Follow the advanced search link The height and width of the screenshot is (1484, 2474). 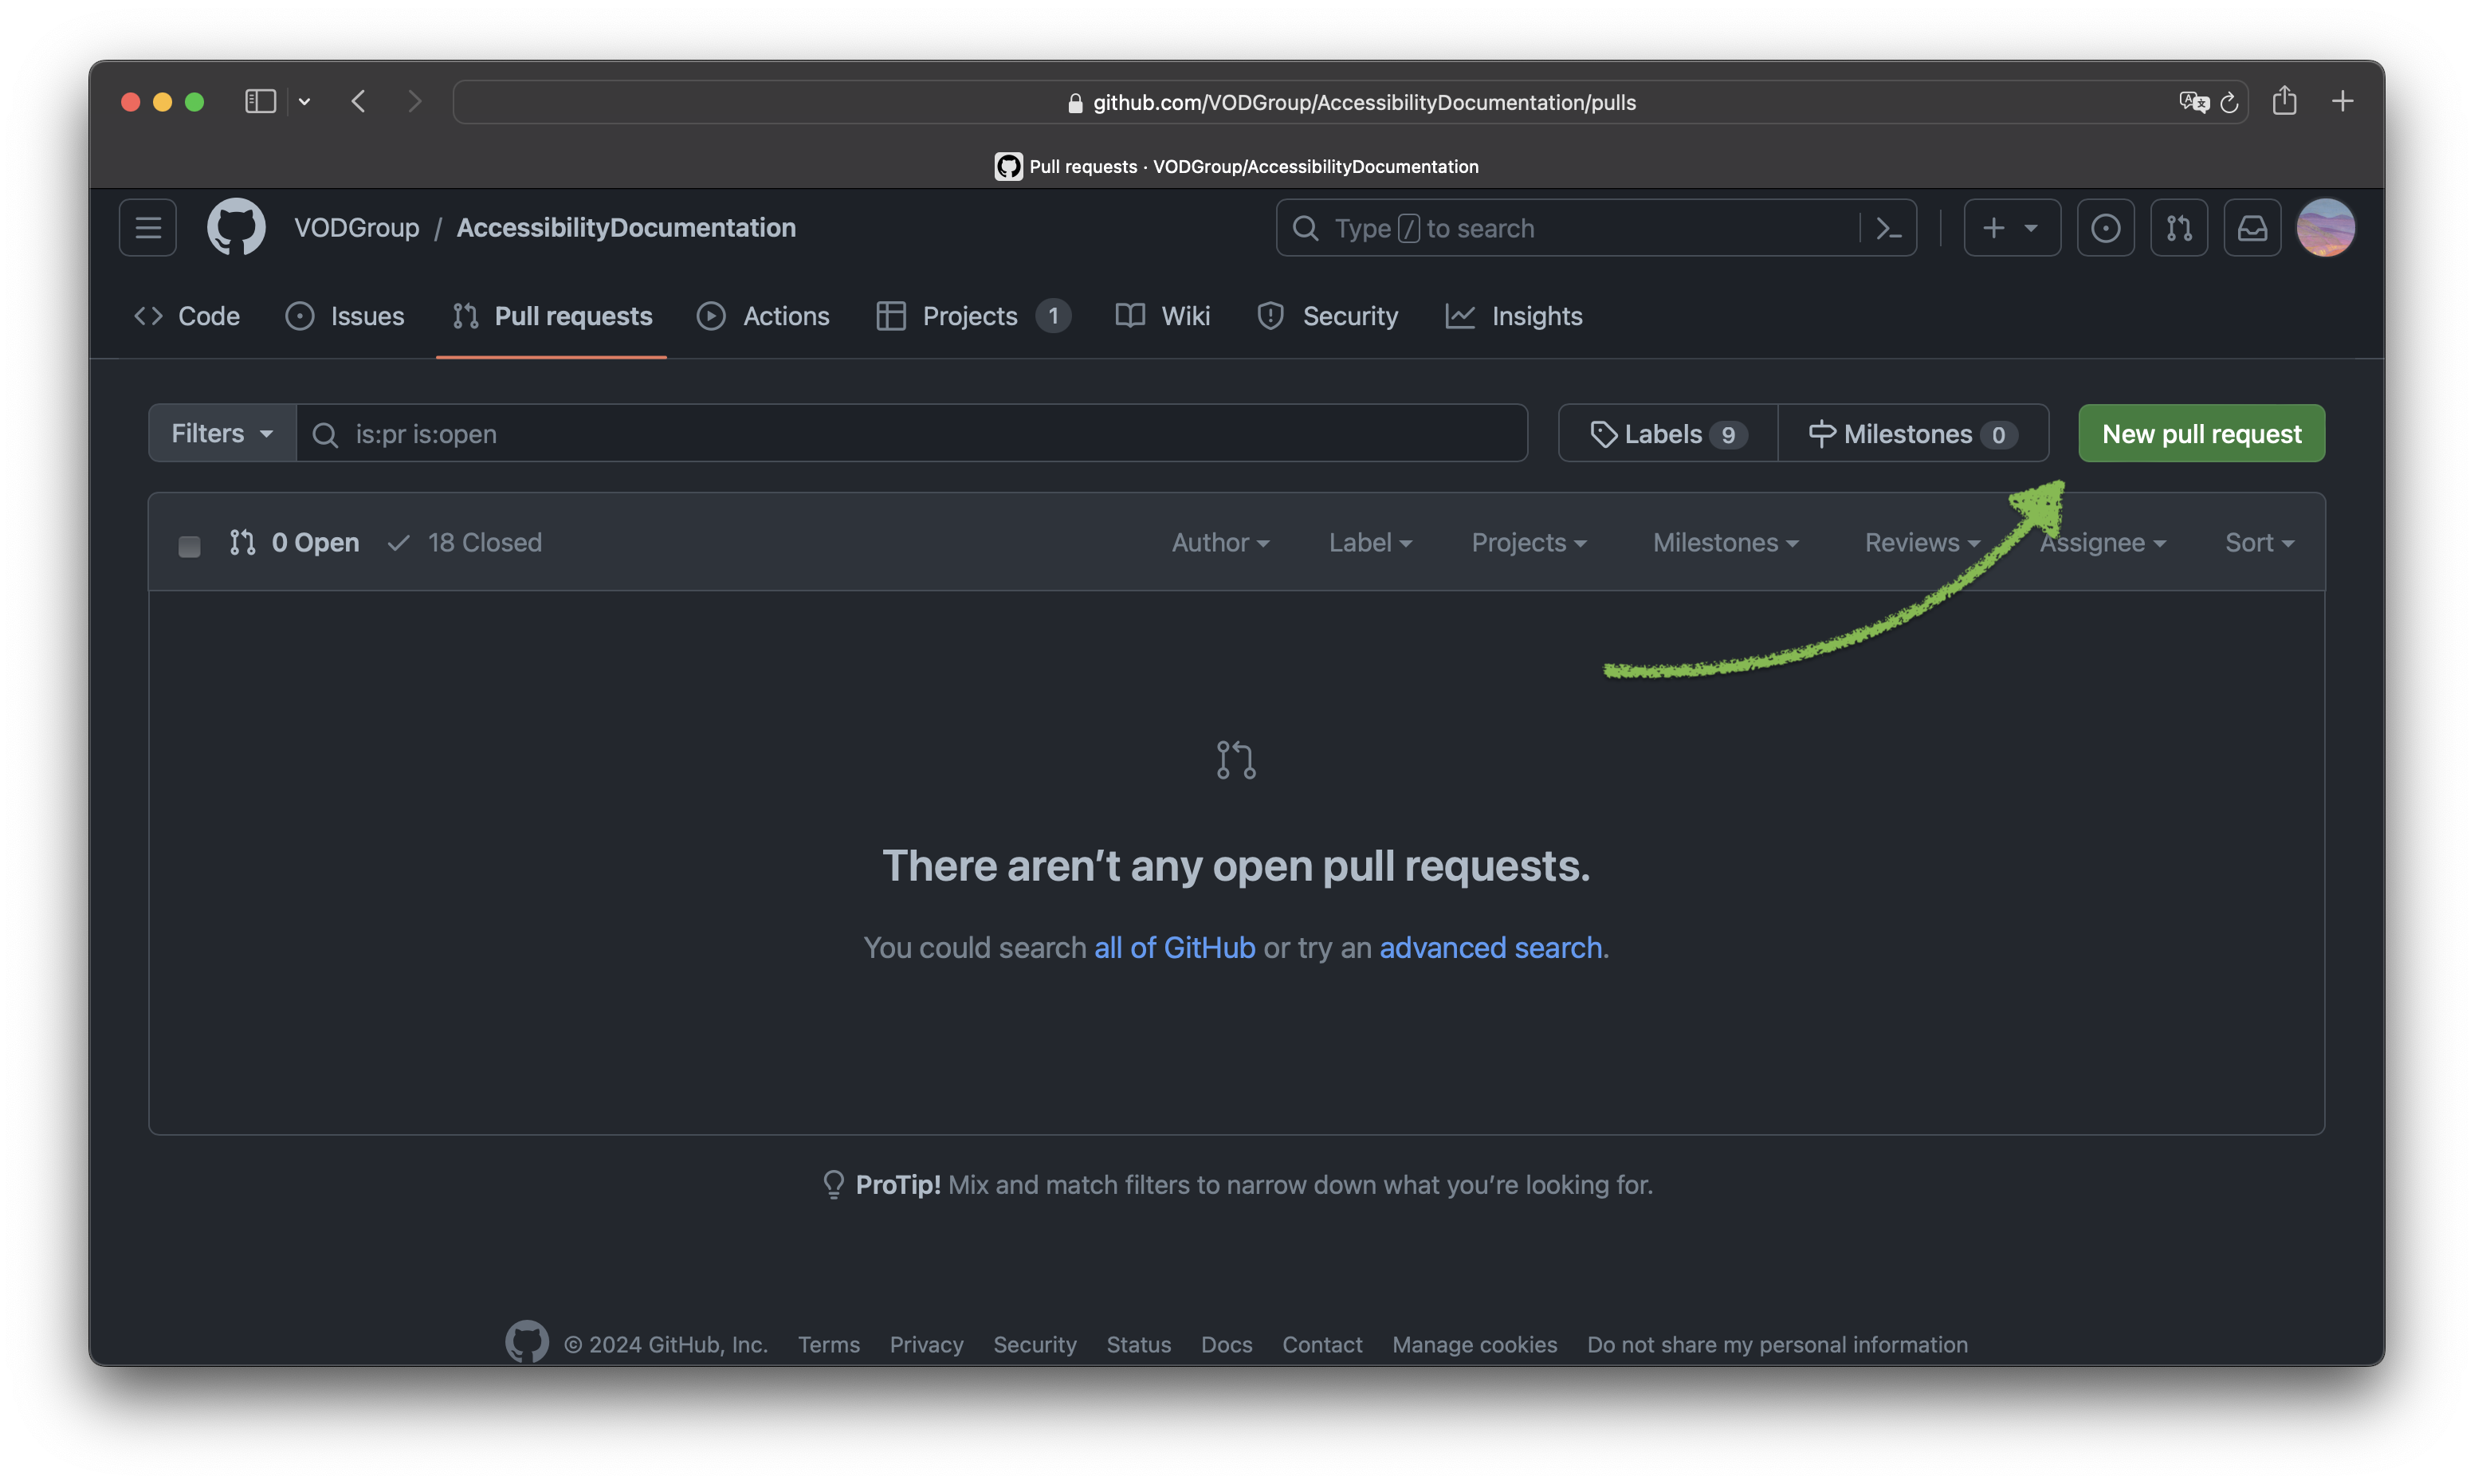pyautogui.click(x=1490, y=947)
